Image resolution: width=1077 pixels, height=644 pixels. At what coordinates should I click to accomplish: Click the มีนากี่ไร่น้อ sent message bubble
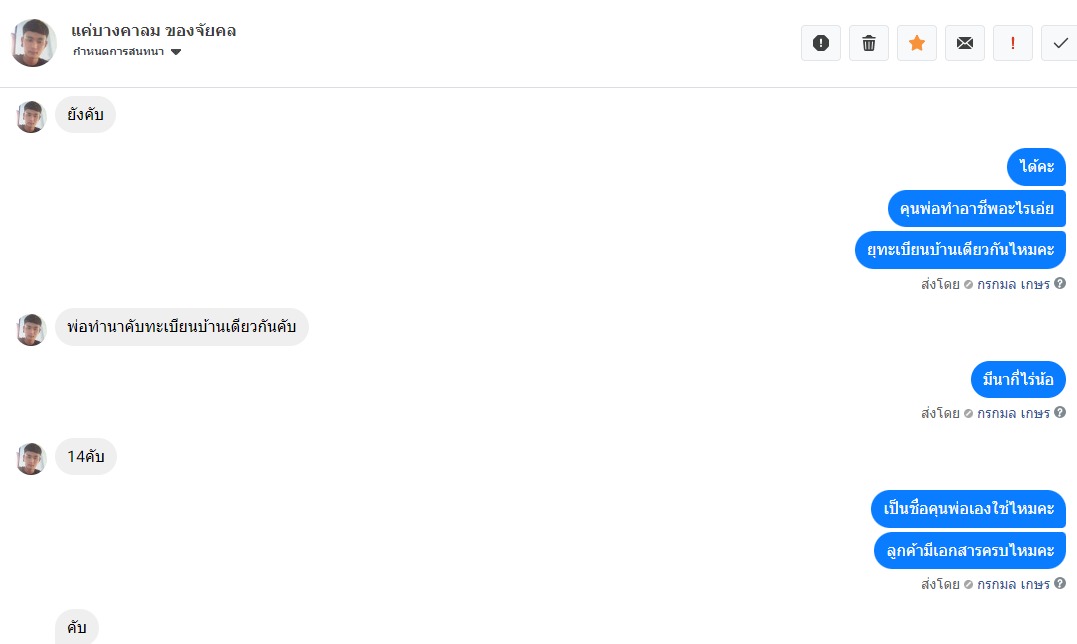(x=1018, y=380)
